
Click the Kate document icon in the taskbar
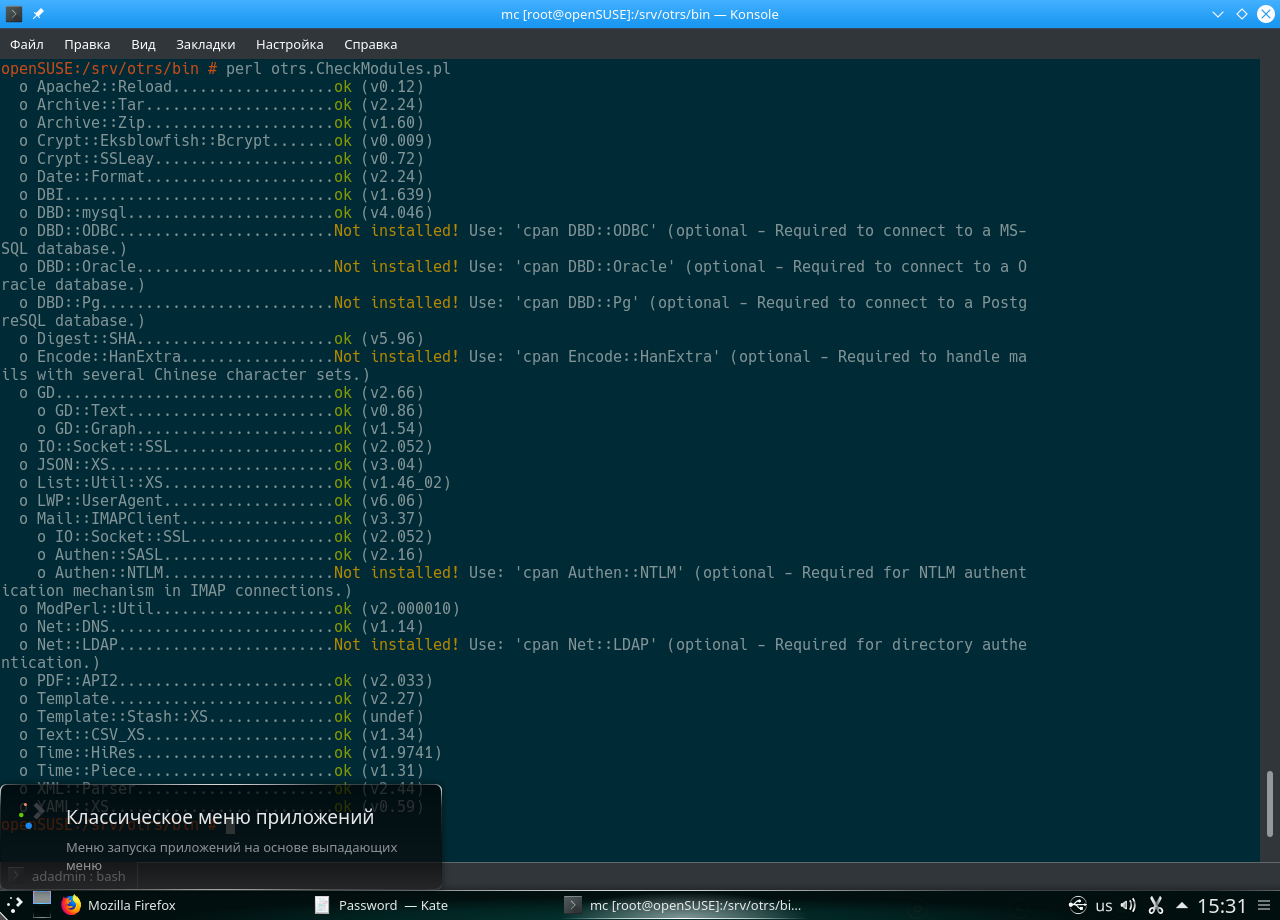click(x=322, y=905)
